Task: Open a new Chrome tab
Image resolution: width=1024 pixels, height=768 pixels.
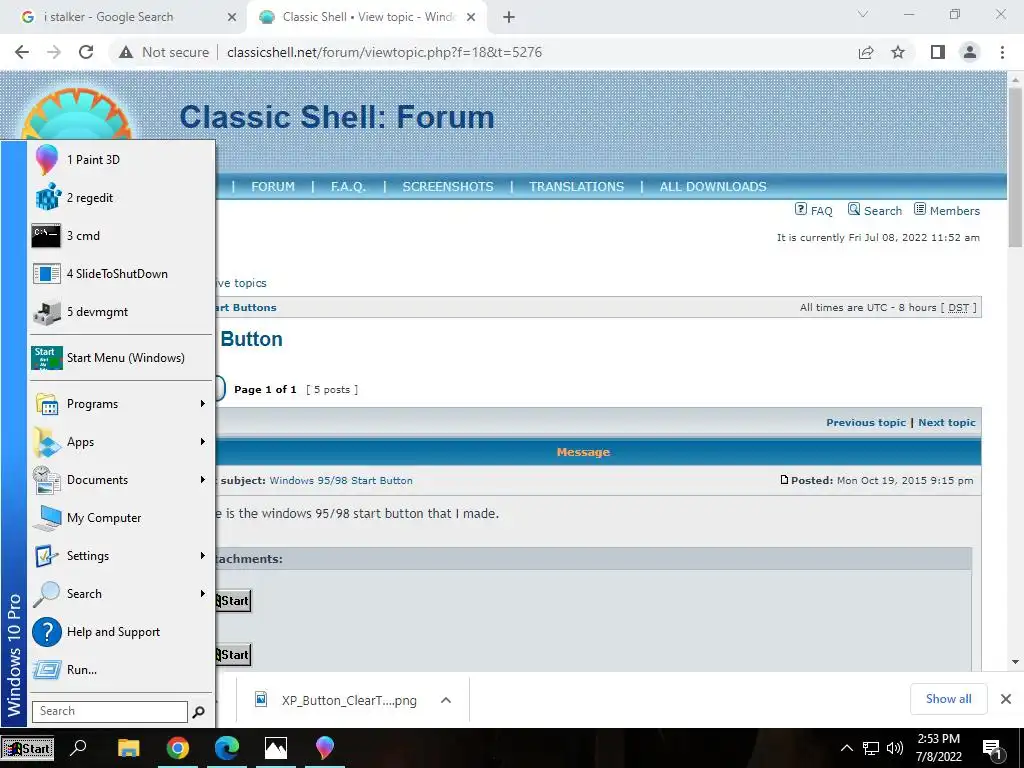Action: (x=509, y=17)
